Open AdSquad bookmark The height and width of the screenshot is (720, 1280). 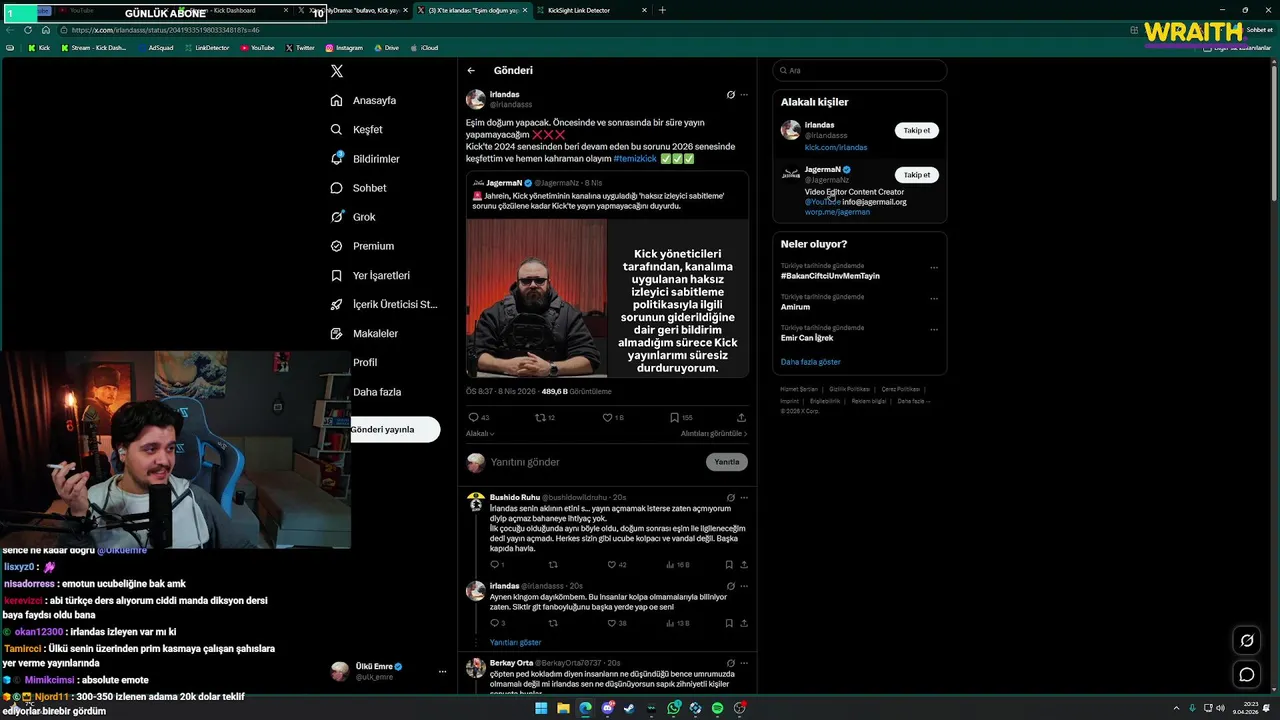[156, 48]
